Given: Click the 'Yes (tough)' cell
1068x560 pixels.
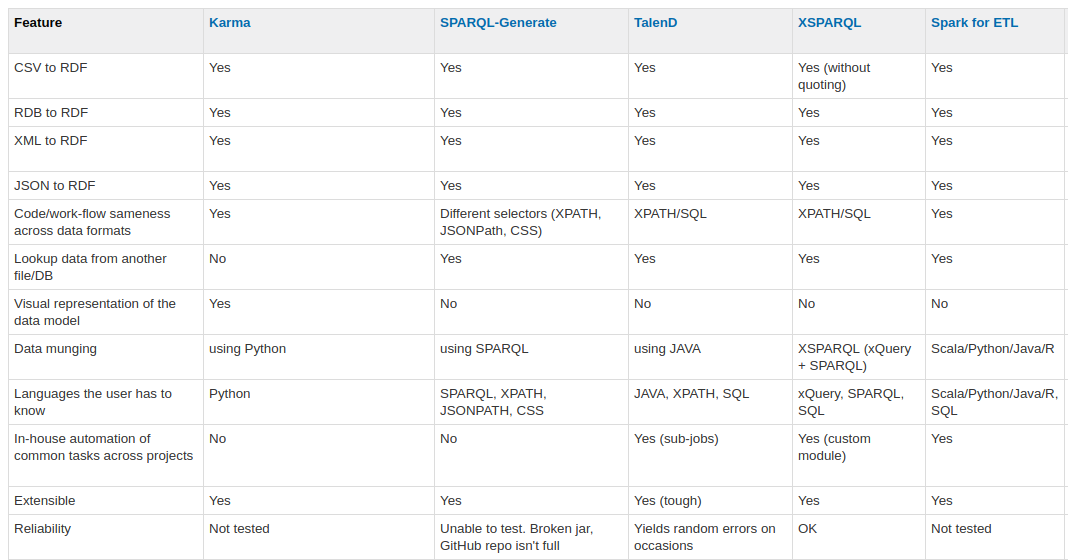Looking at the screenshot, I should (667, 501).
